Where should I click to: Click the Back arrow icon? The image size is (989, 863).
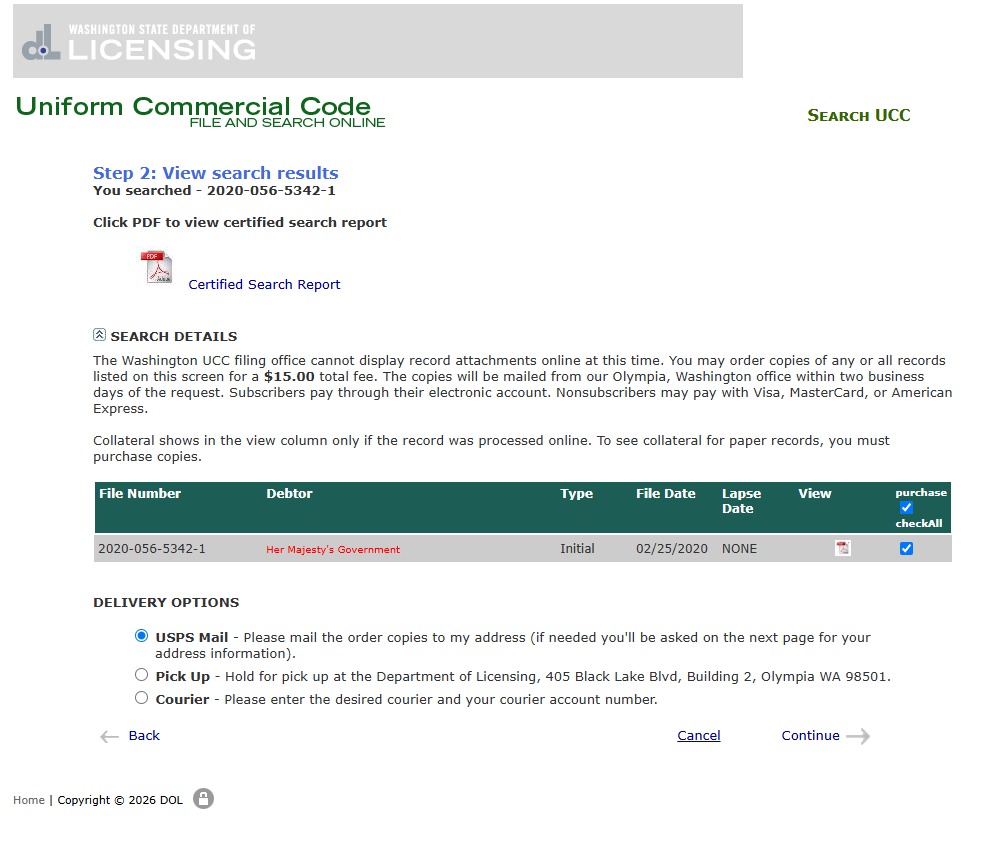point(109,736)
